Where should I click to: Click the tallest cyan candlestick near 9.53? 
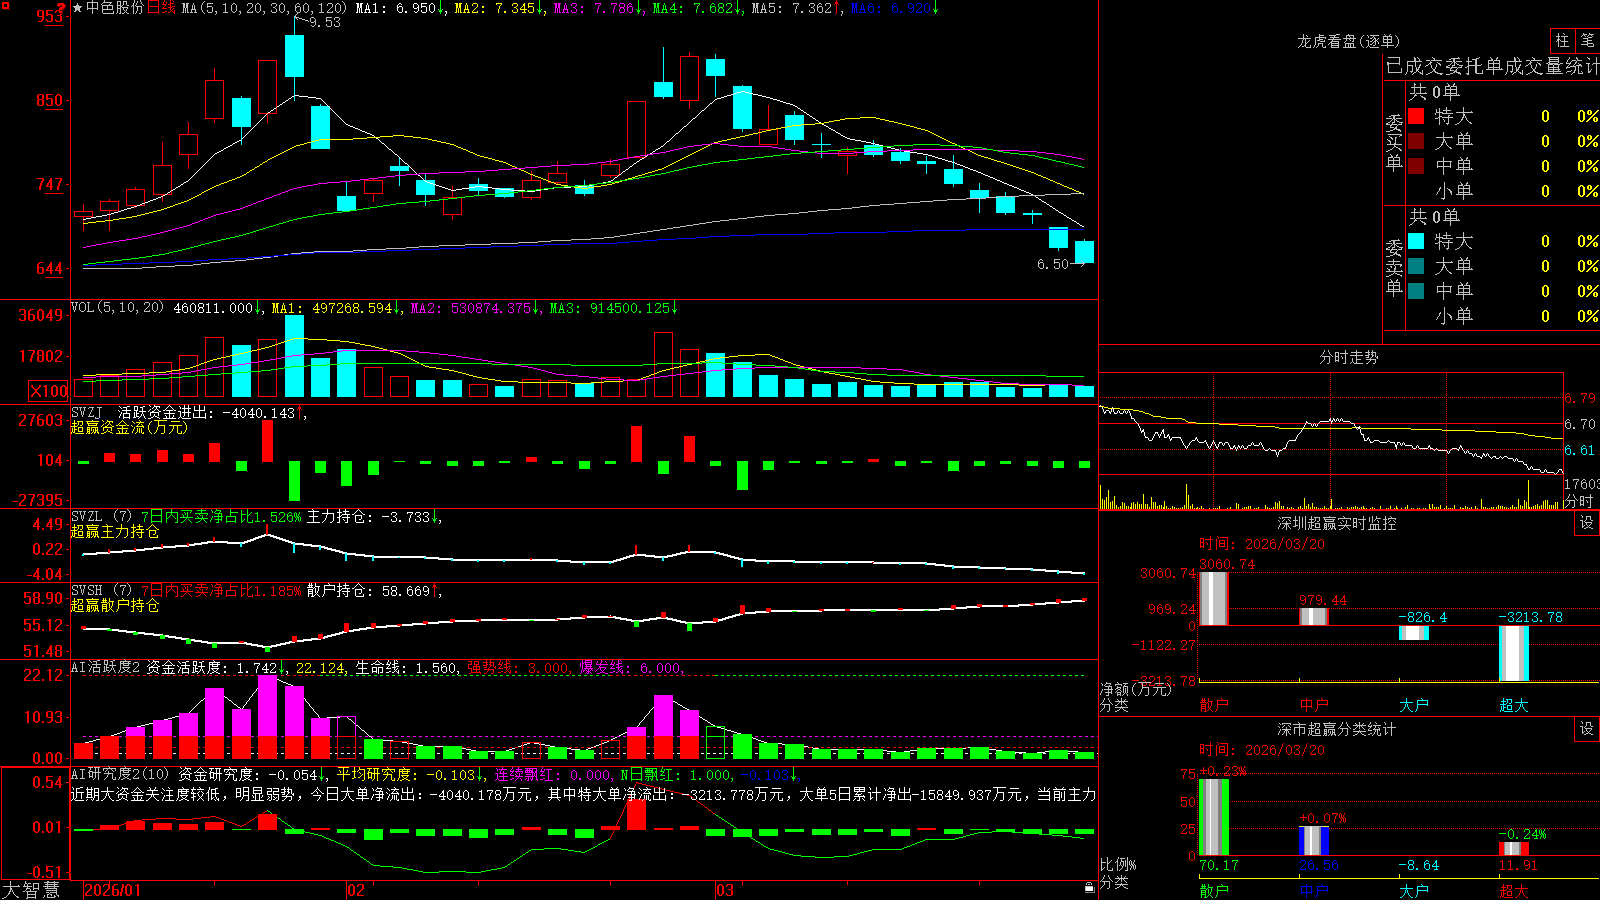pyautogui.click(x=294, y=56)
